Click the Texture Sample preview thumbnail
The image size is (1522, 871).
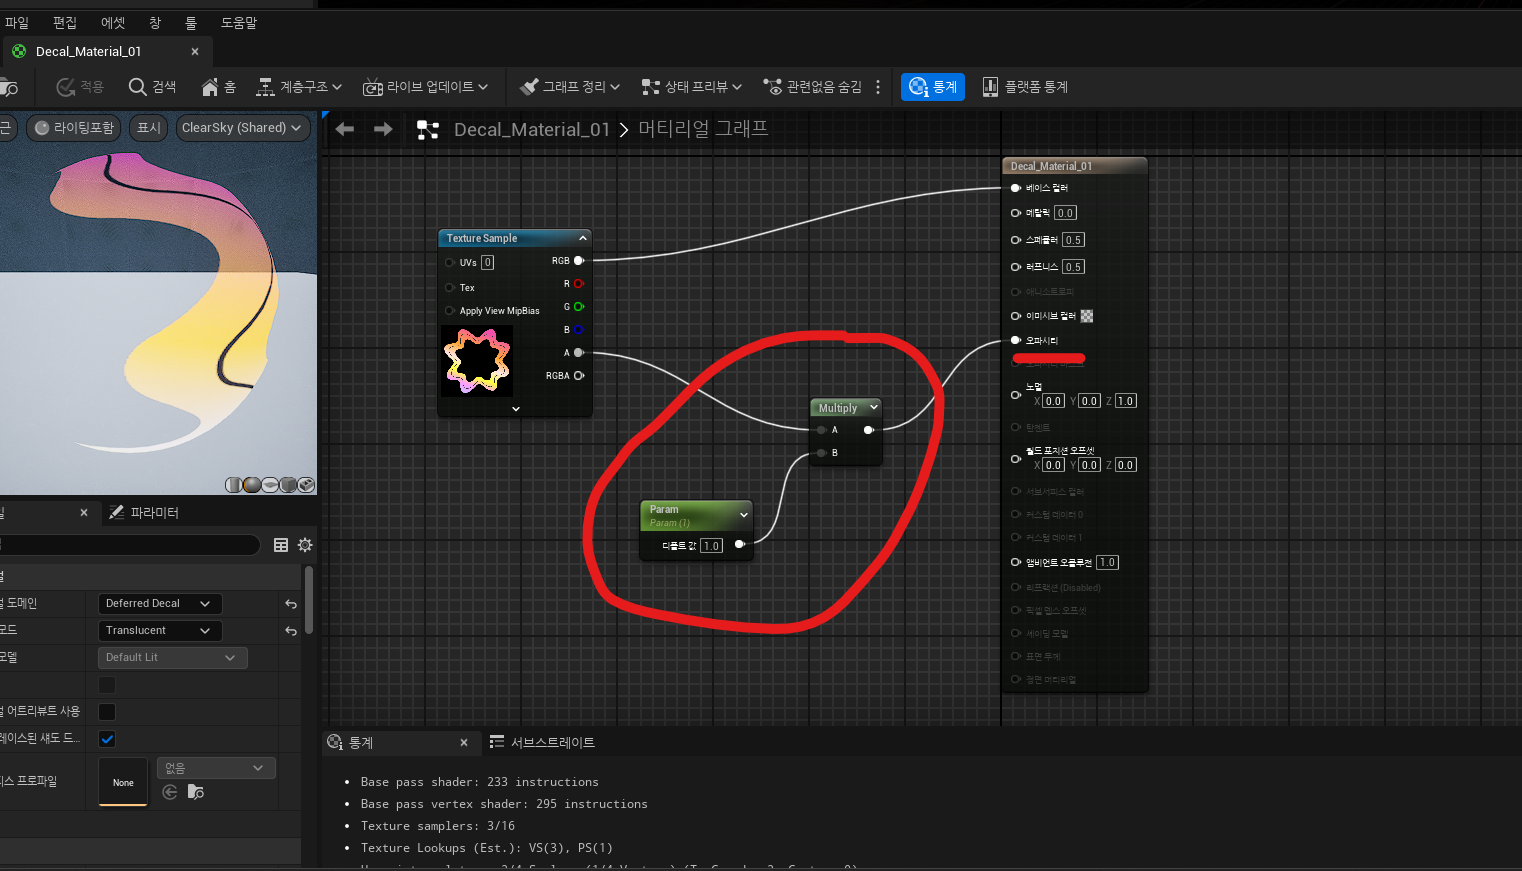coord(477,360)
